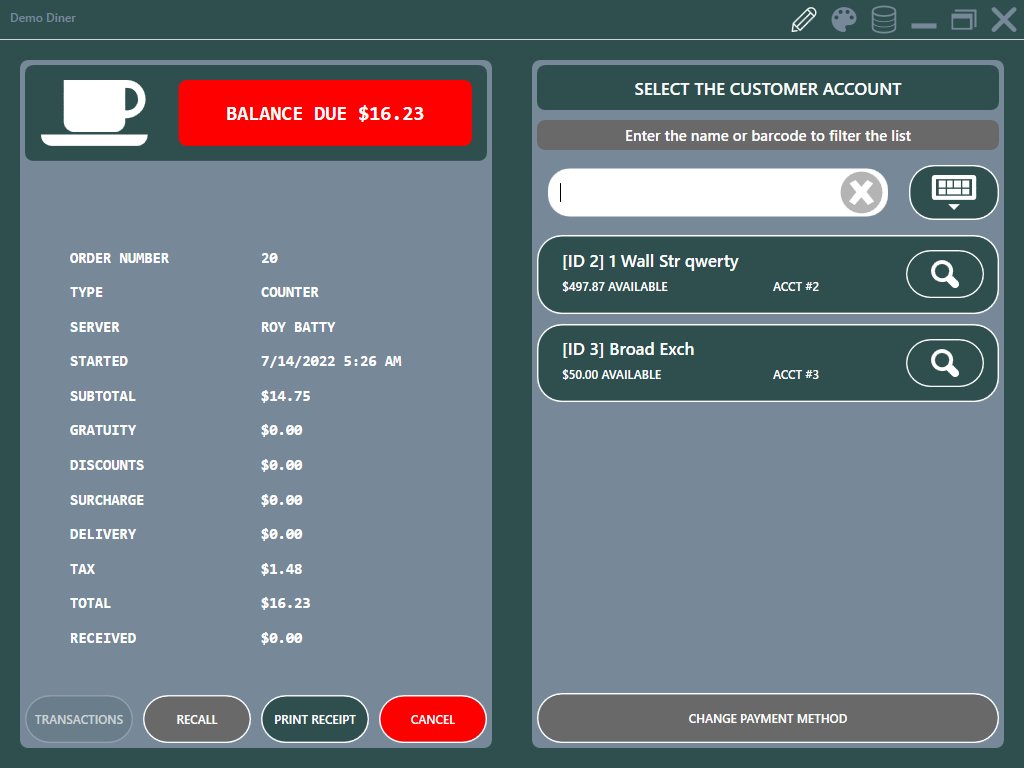Recall a previous order
1024x768 pixels.
(197, 719)
